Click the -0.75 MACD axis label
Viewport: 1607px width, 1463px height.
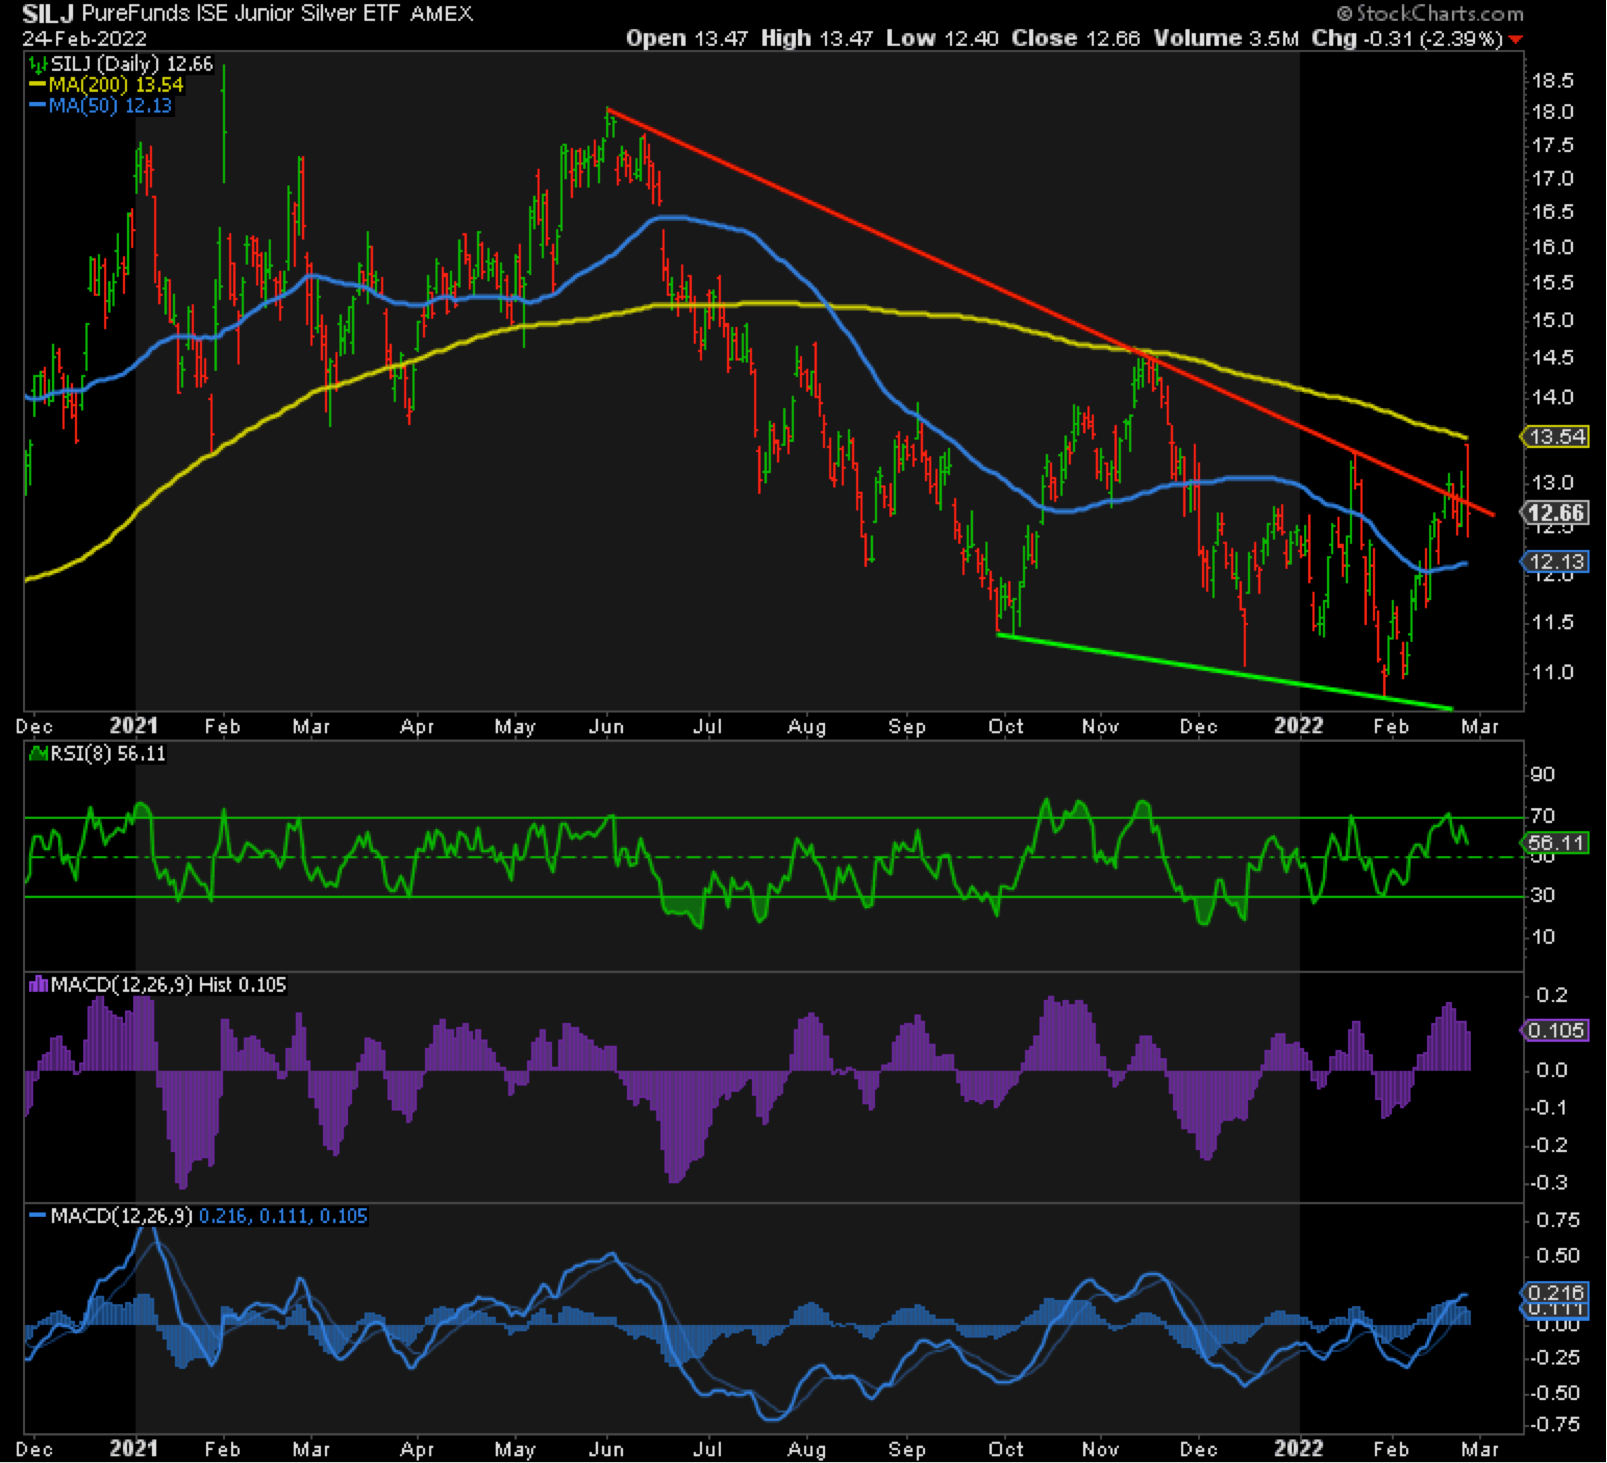pos(1555,1424)
